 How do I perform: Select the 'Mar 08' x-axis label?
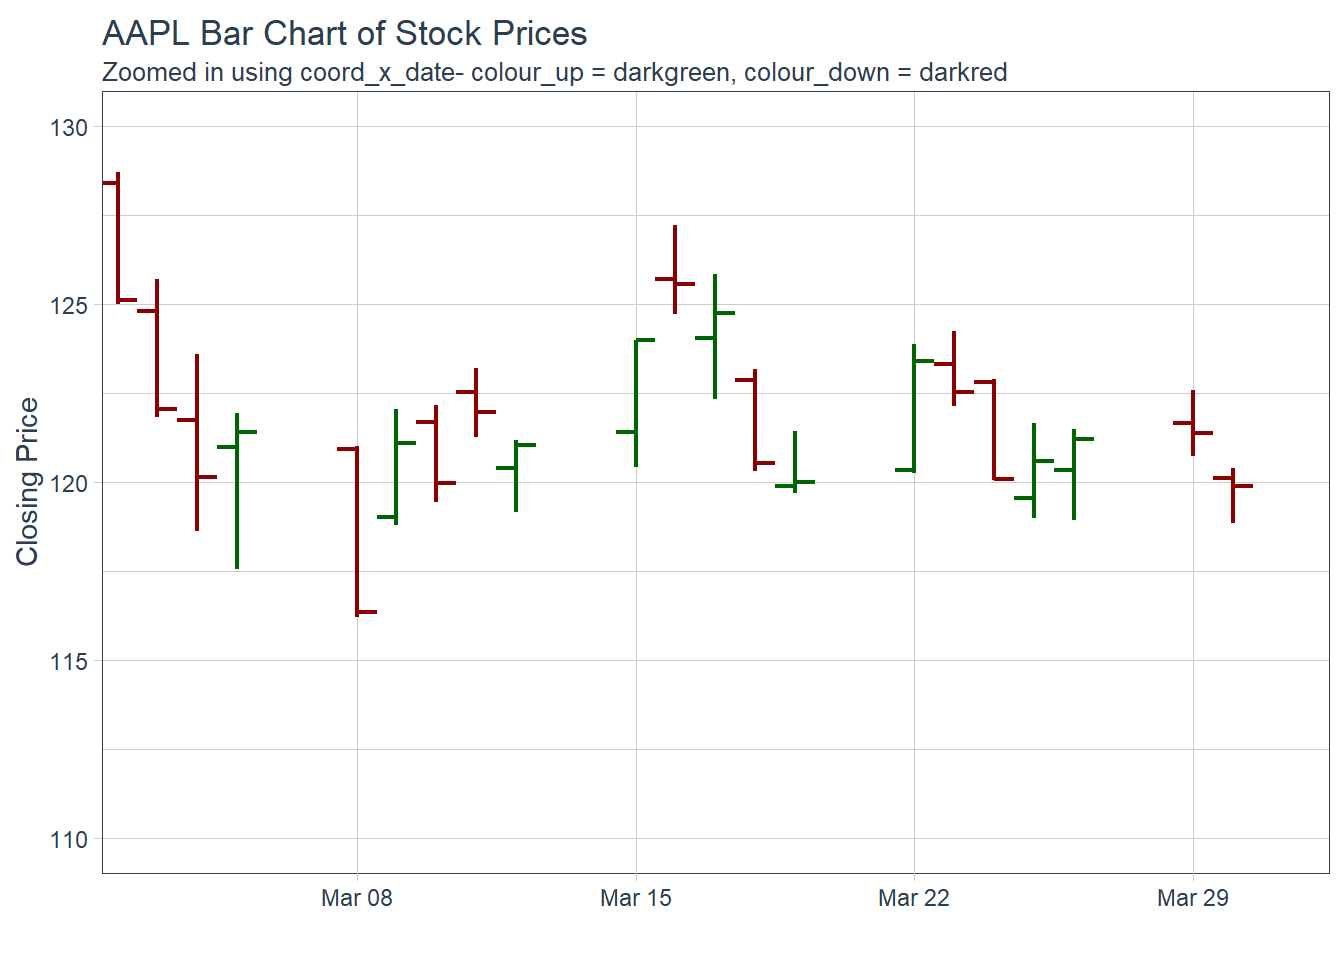(x=357, y=898)
